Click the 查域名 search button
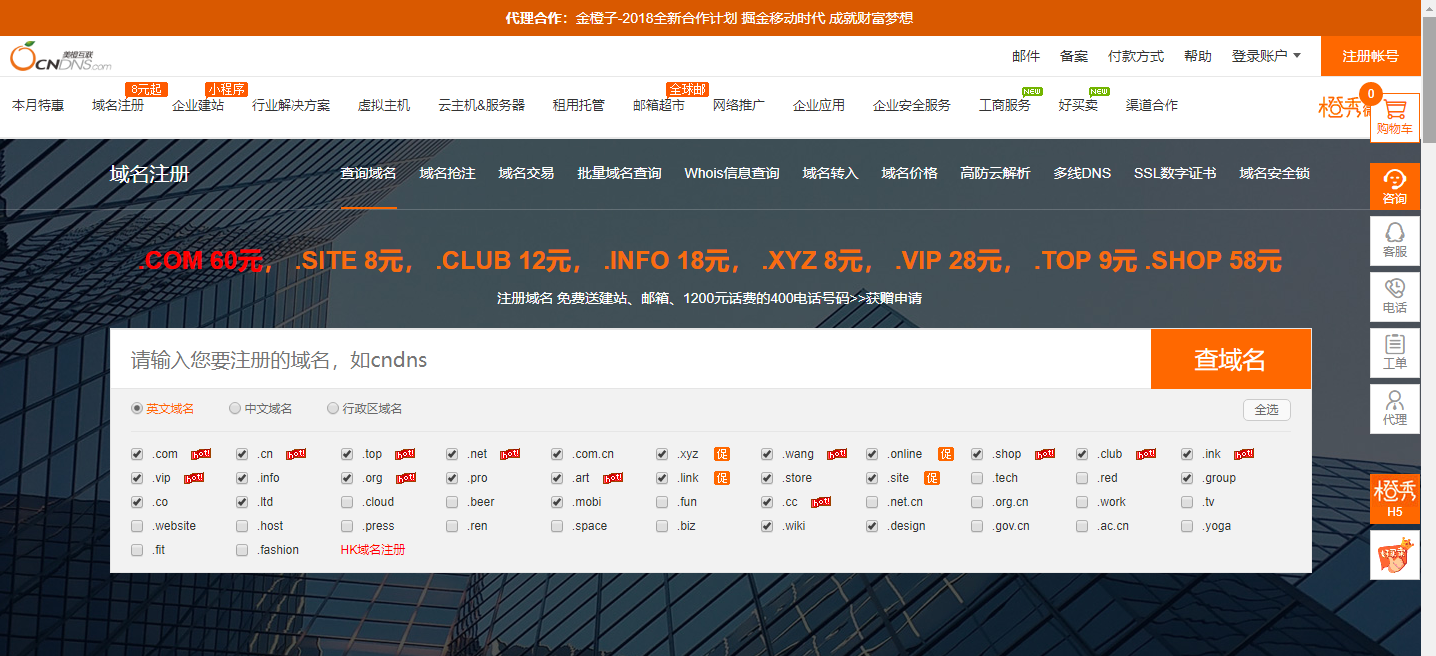Viewport: 1436px width, 656px height. pyautogui.click(x=1230, y=359)
